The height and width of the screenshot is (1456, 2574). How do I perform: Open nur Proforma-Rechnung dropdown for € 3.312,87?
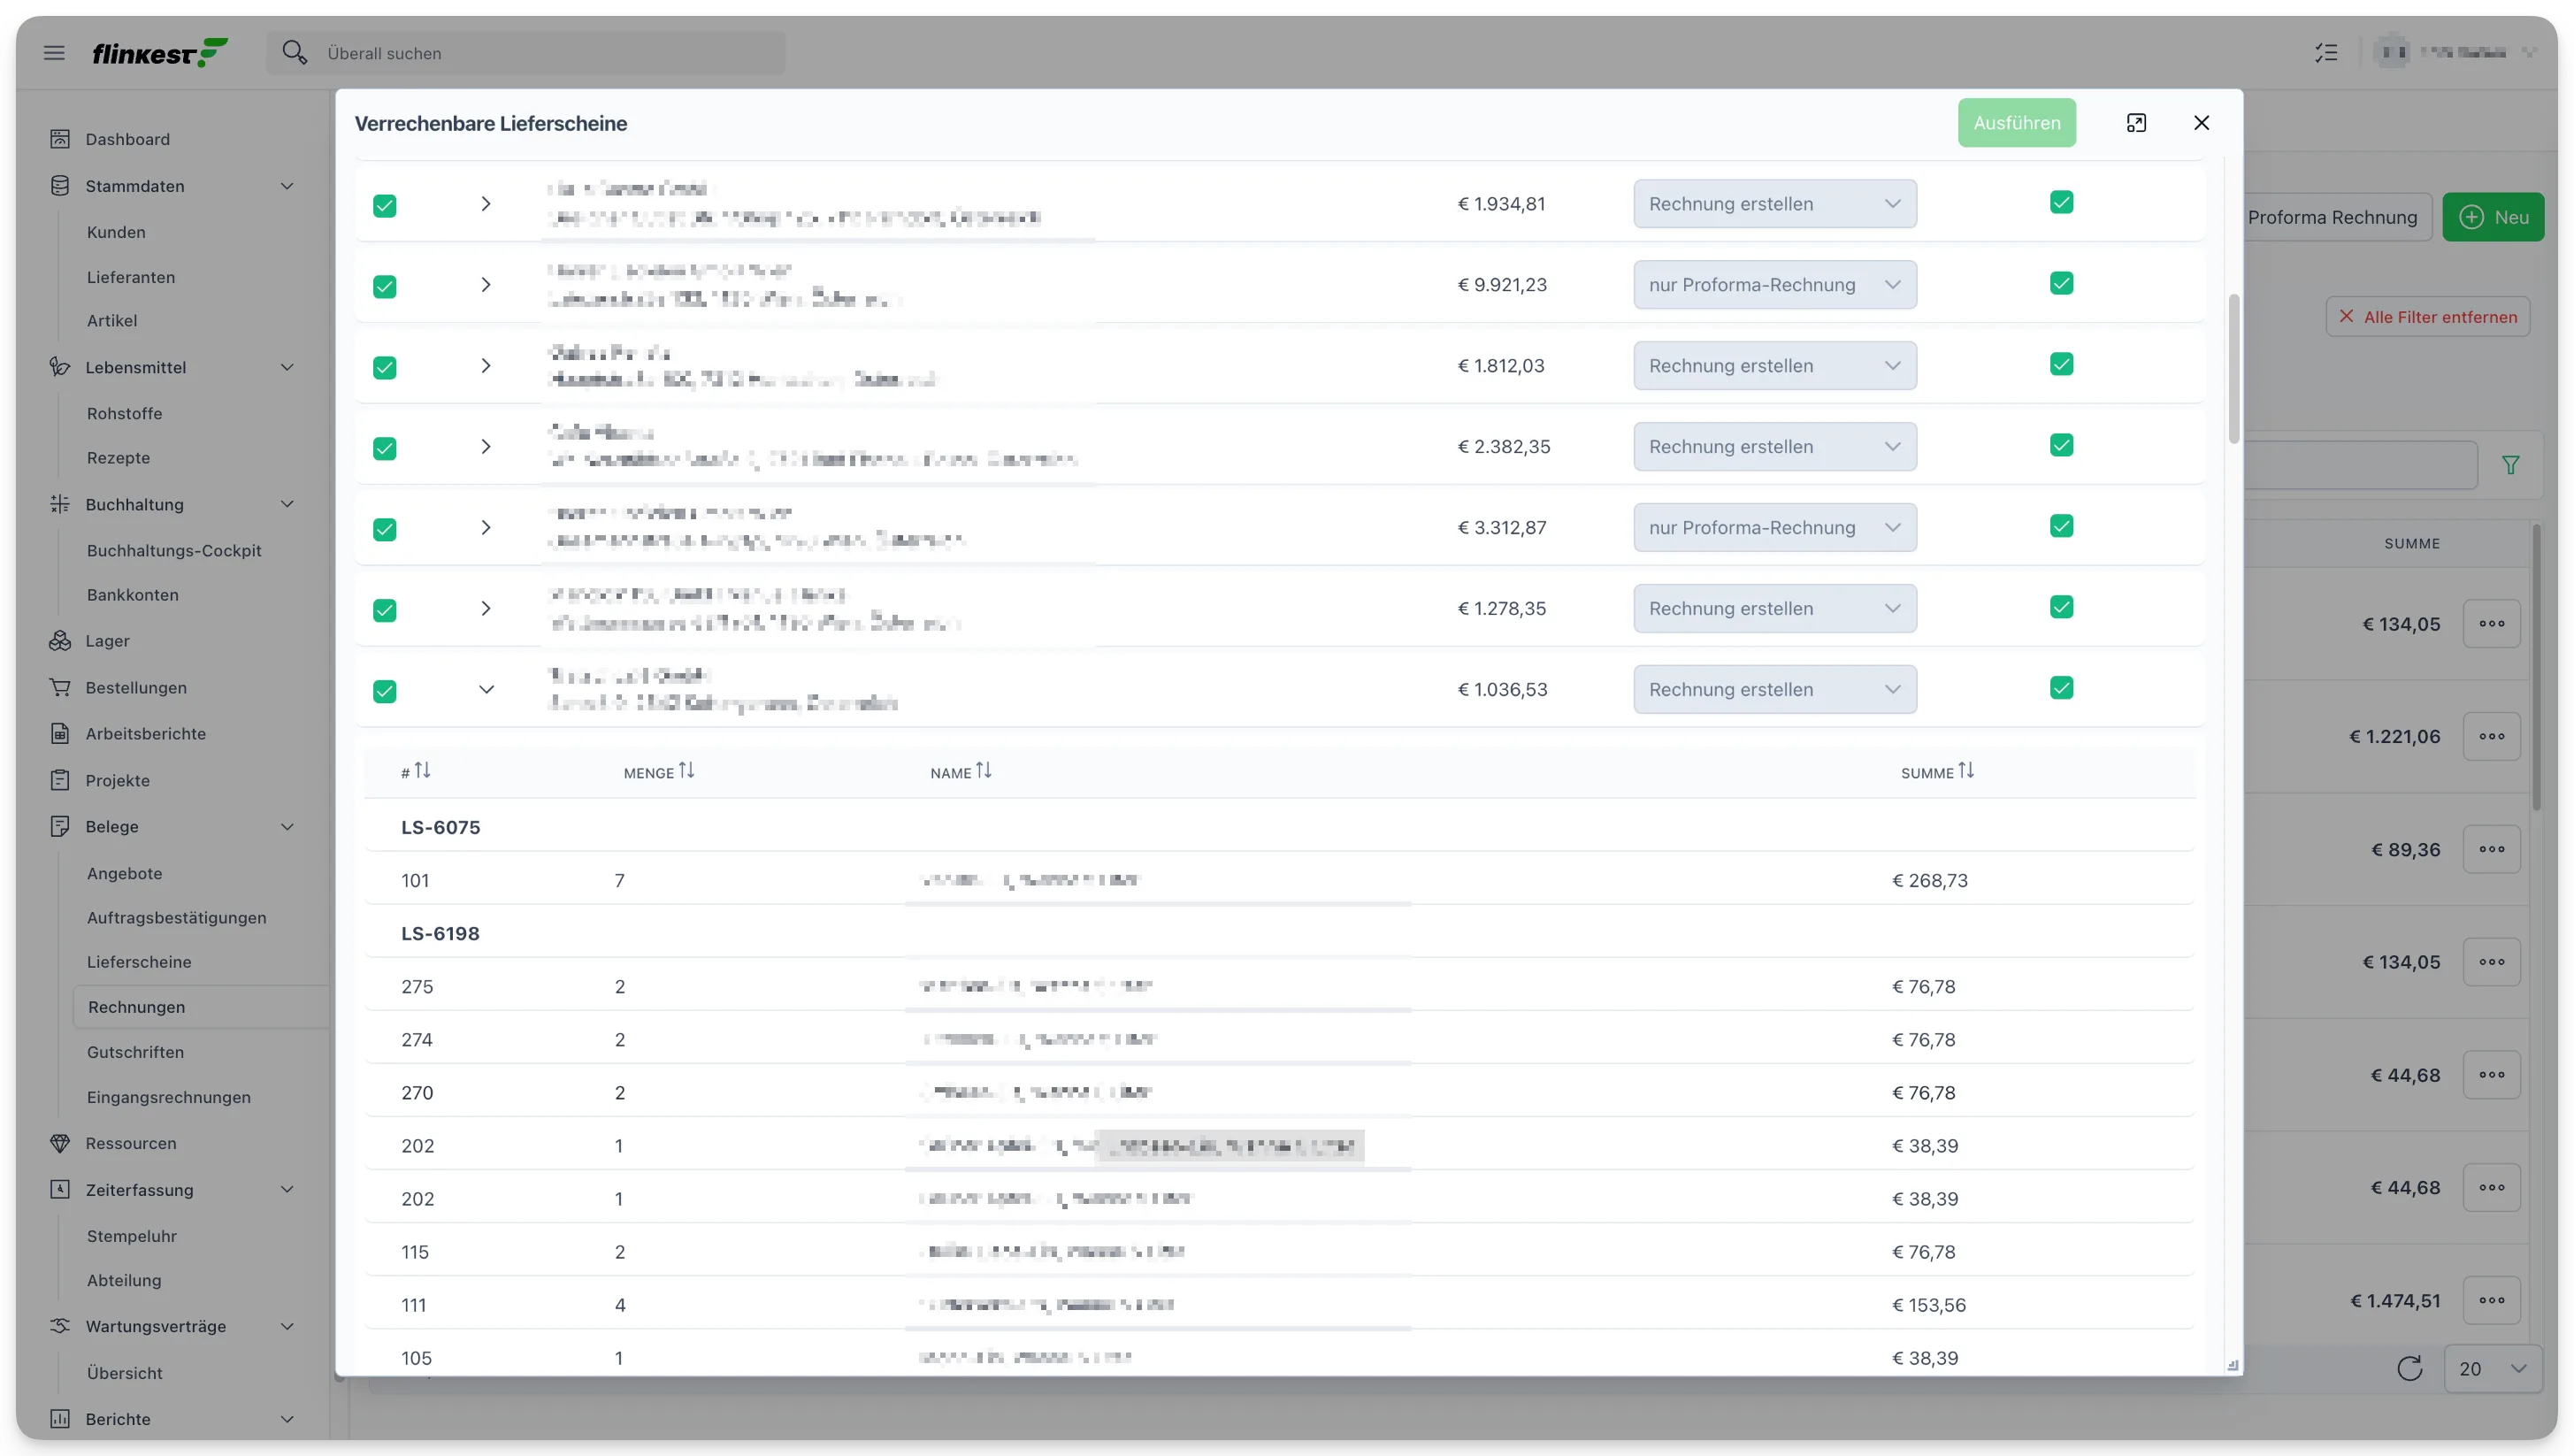[x=1774, y=528]
